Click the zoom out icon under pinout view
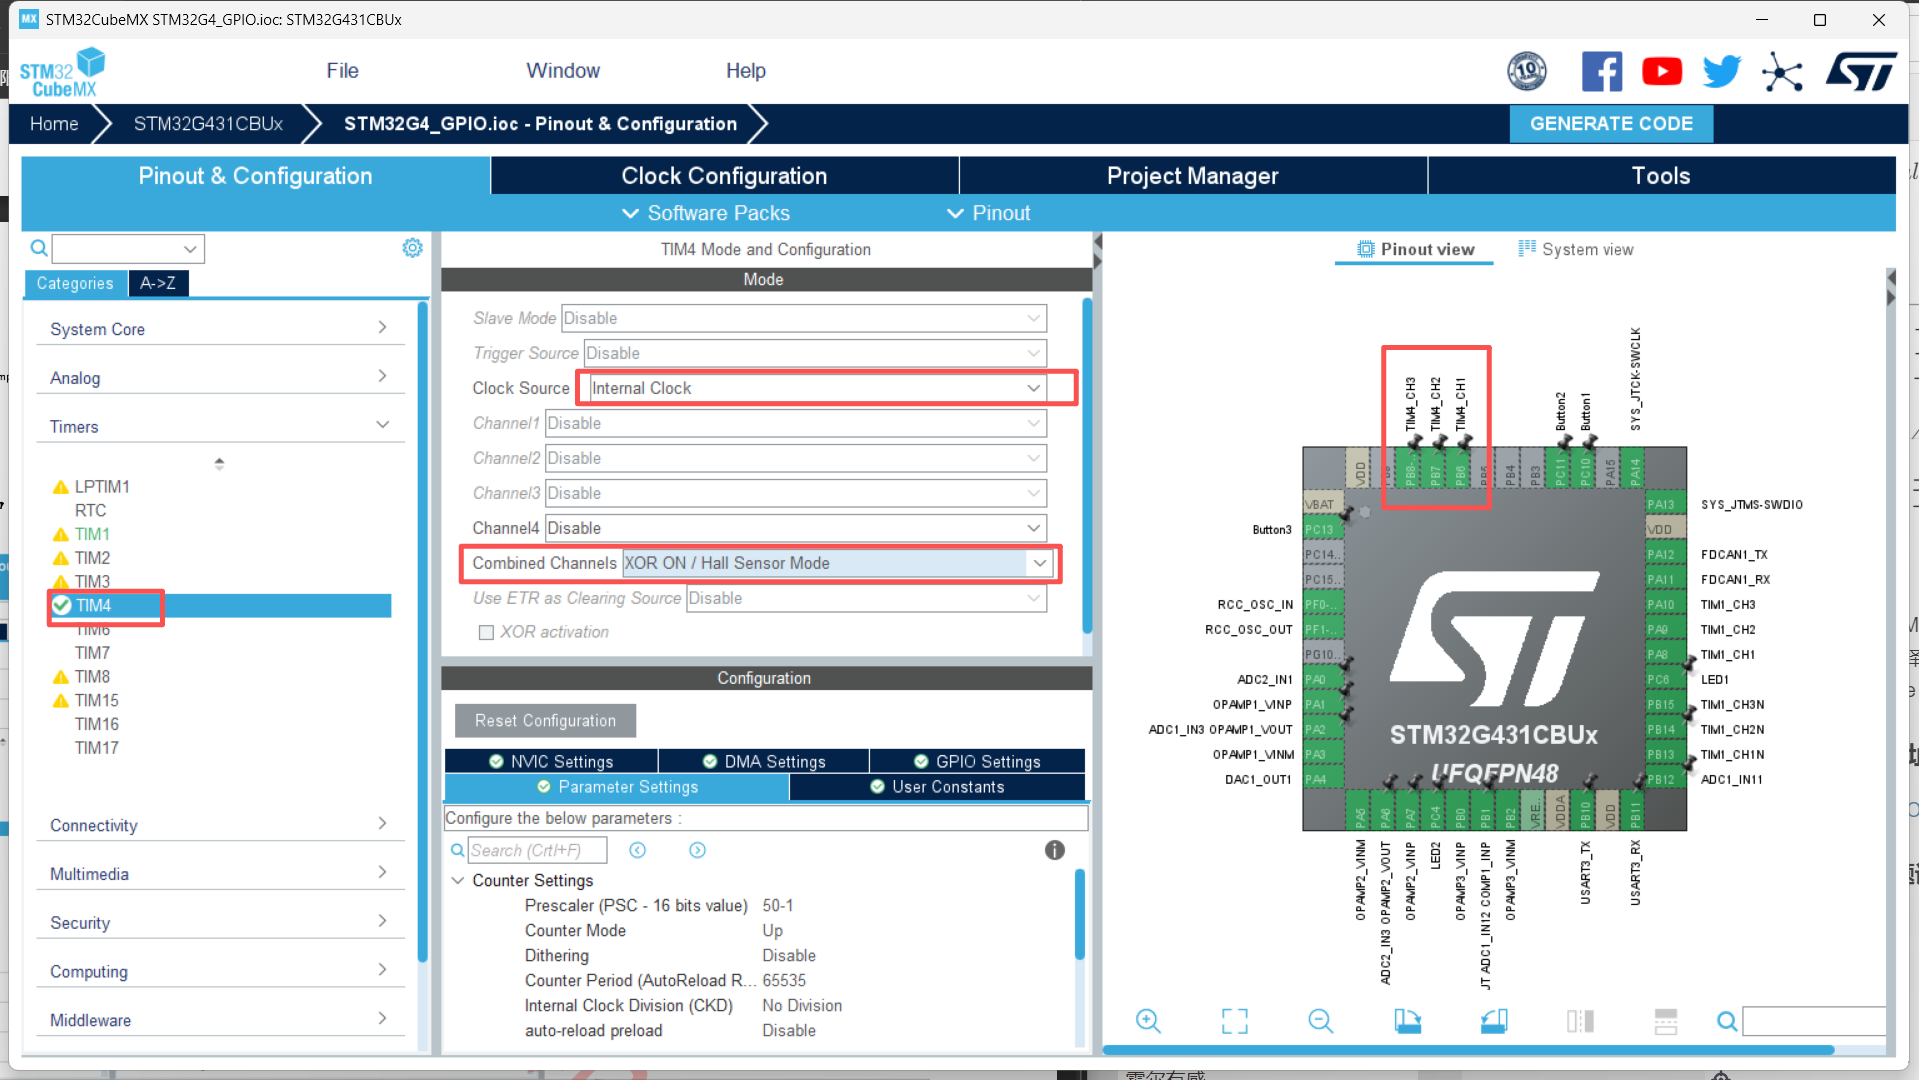 click(x=1321, y=1021)
